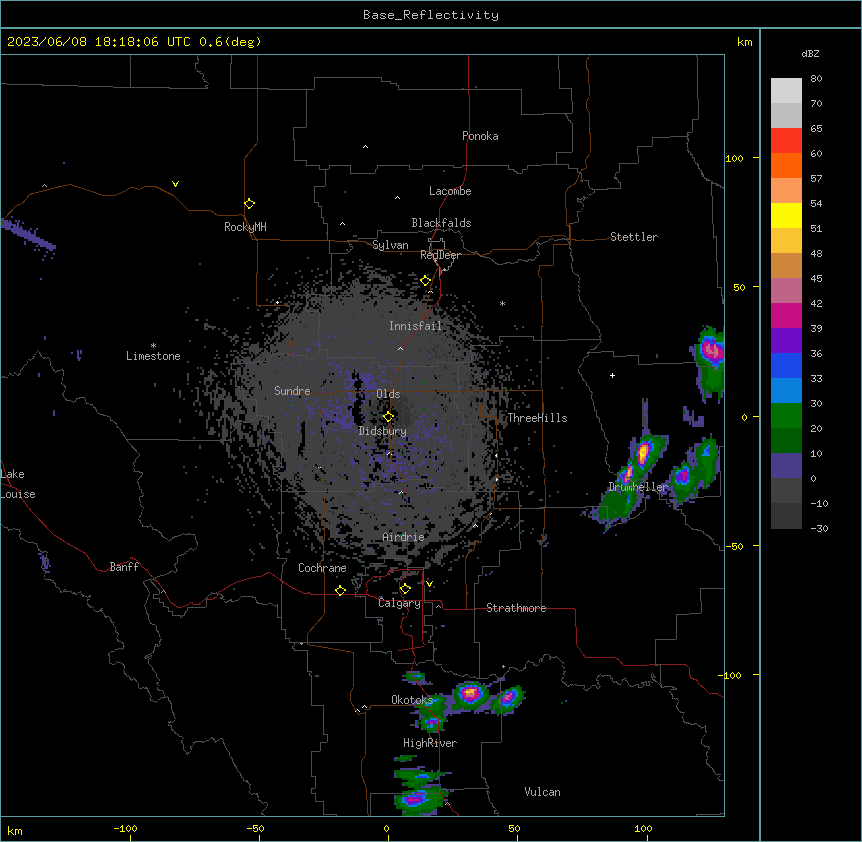Click the dBZ legend heading
This screenshot has width=862, height=842.
pos(810,53)
